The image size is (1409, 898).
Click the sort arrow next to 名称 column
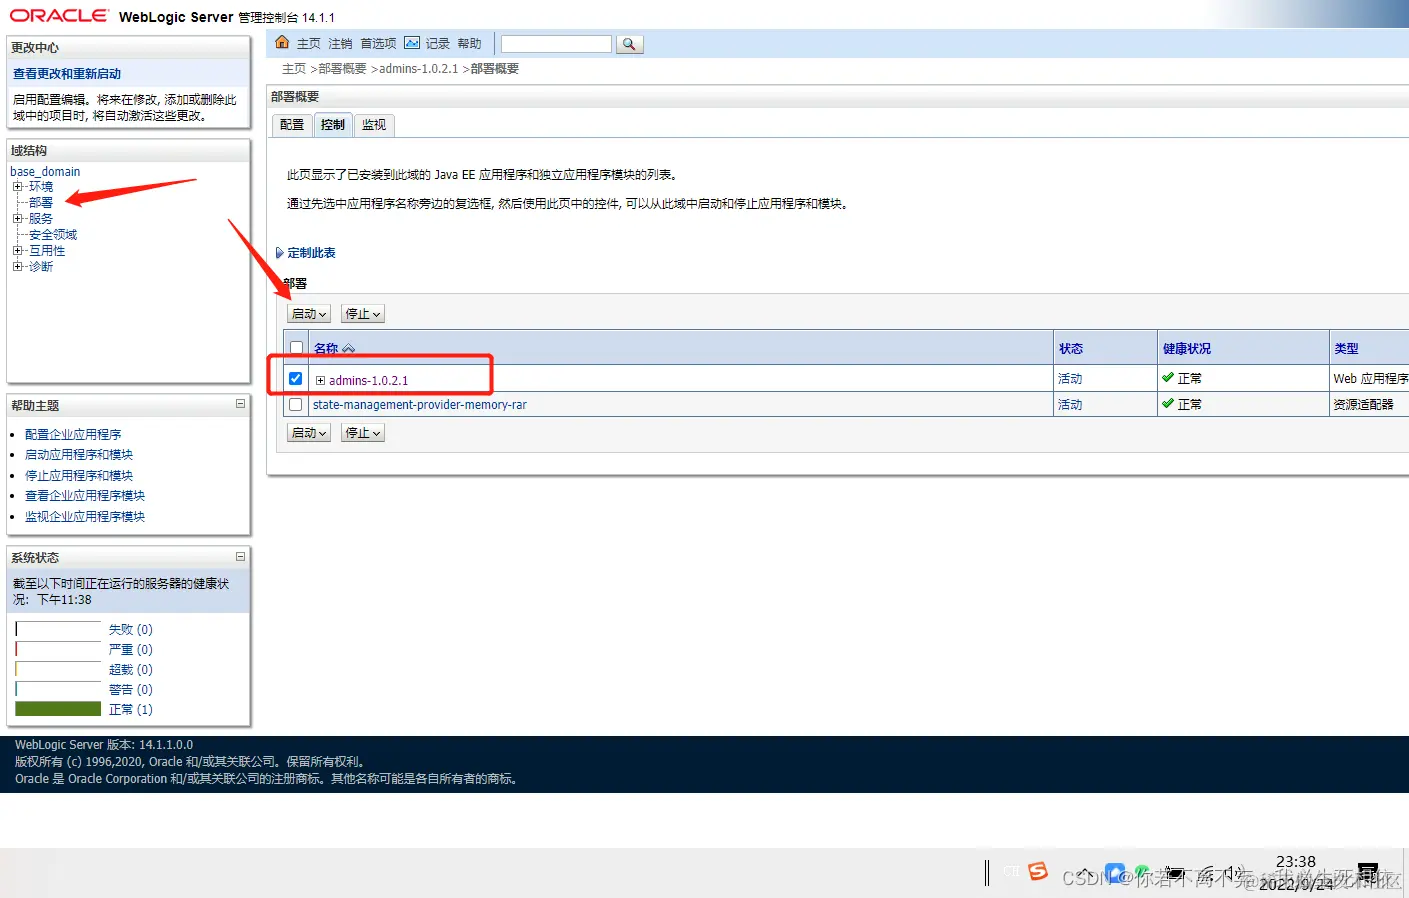pyautogui.click(x=348, y=349)
